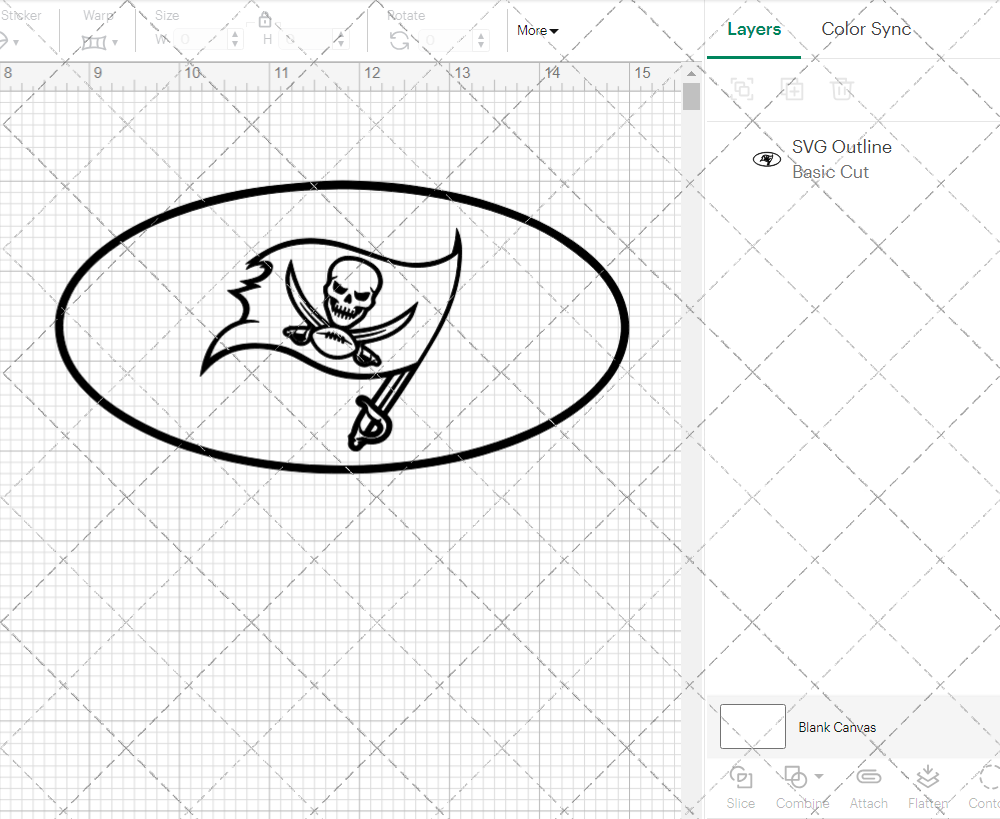Click the Combine tool icon
Screen dimensions: 1000x819
pyautogui.click(x=795, y=778)
